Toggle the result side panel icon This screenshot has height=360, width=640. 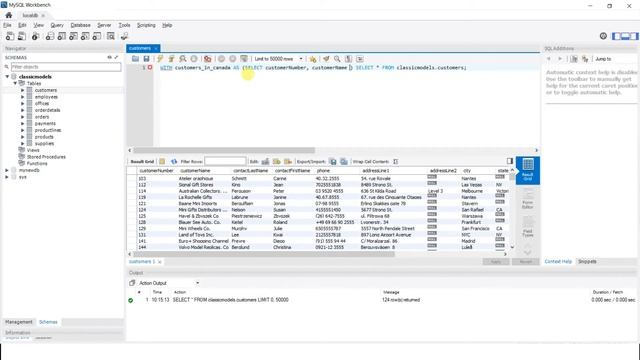510,161
